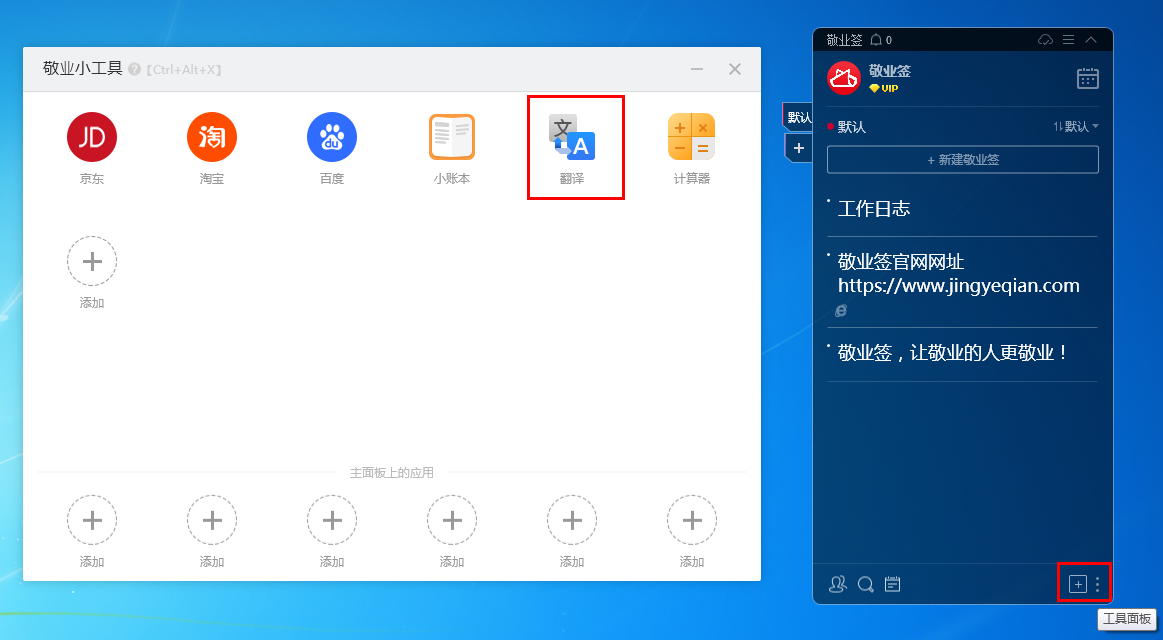The width and height of the screenshot is (1163, 640).
Task: Click the 敬业签 red avatar logo
Action: point(843,79)
